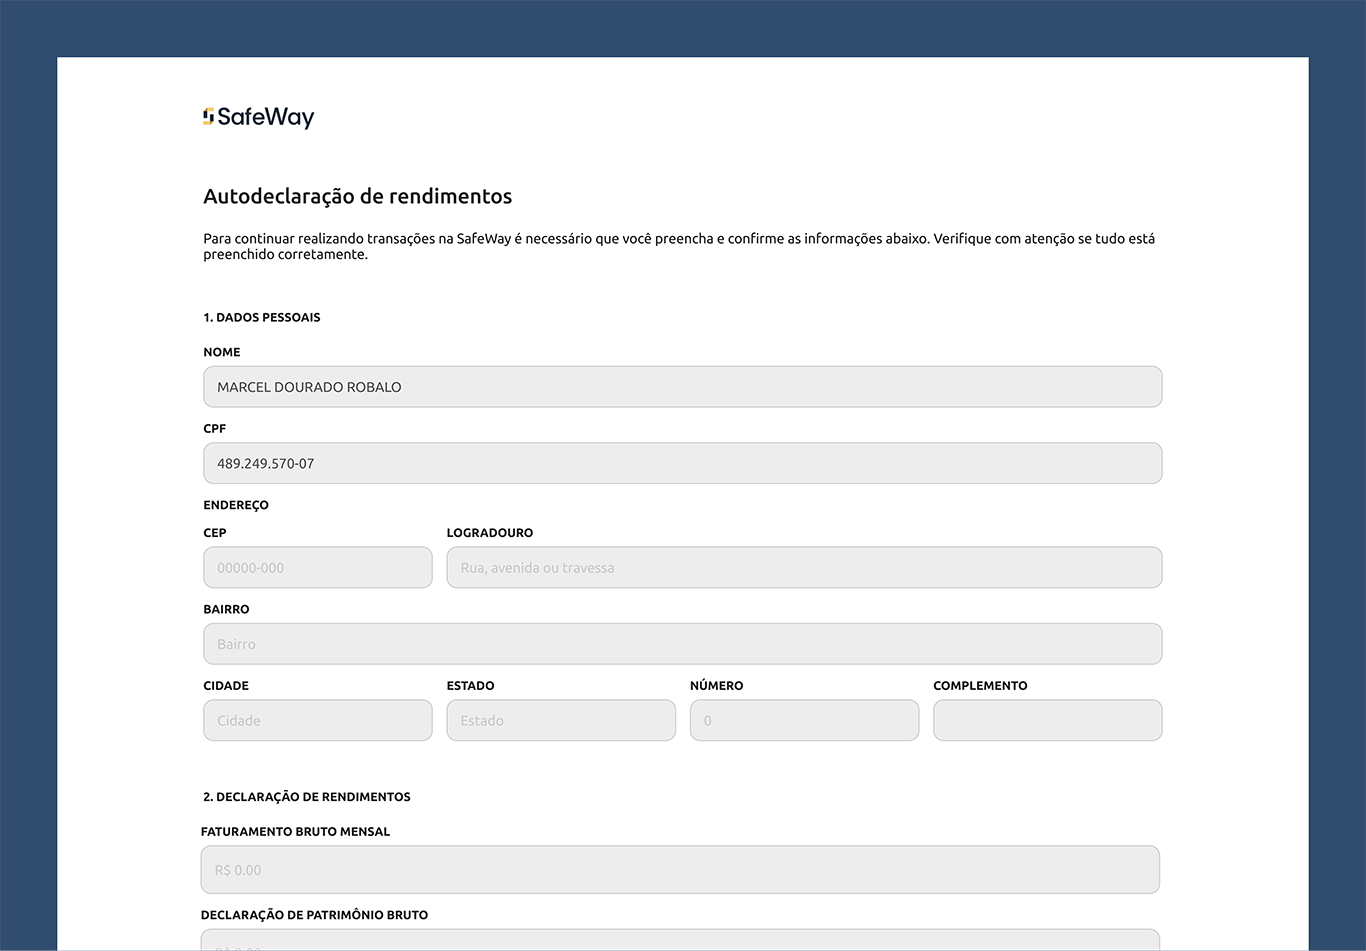Image resolution: width=1366 pixels, height=951 pixels.
Task: Focus the Número input field
Action: [804, 721]
